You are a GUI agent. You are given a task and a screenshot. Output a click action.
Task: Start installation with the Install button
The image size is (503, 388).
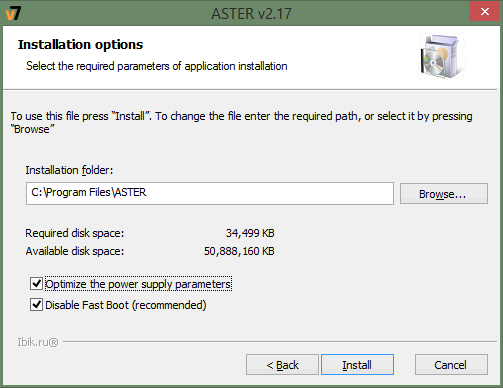tap(357, 365)
